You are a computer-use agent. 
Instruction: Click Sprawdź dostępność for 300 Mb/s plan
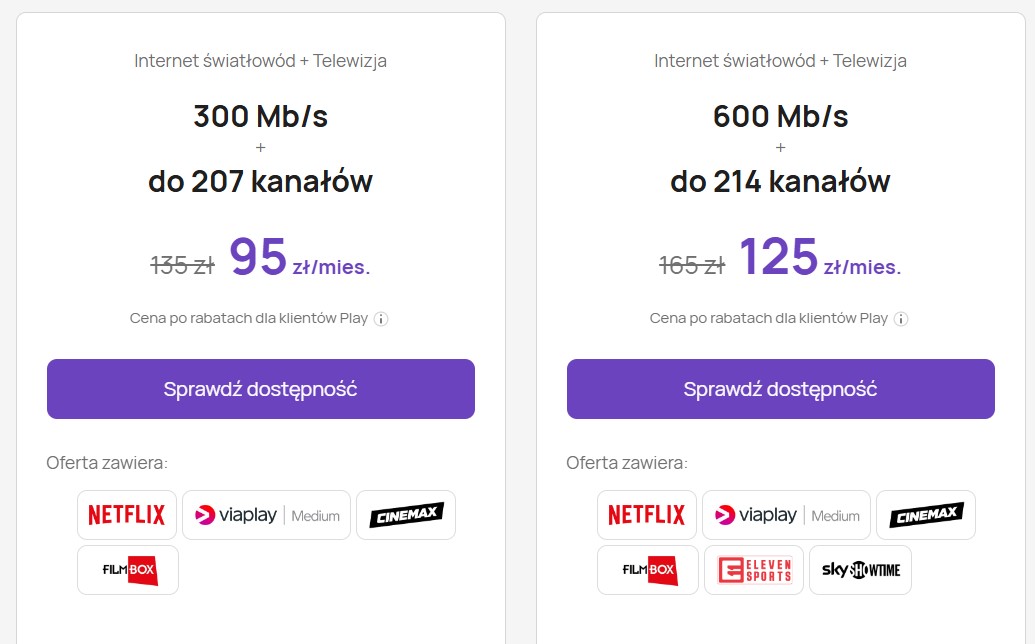(261, 389)
